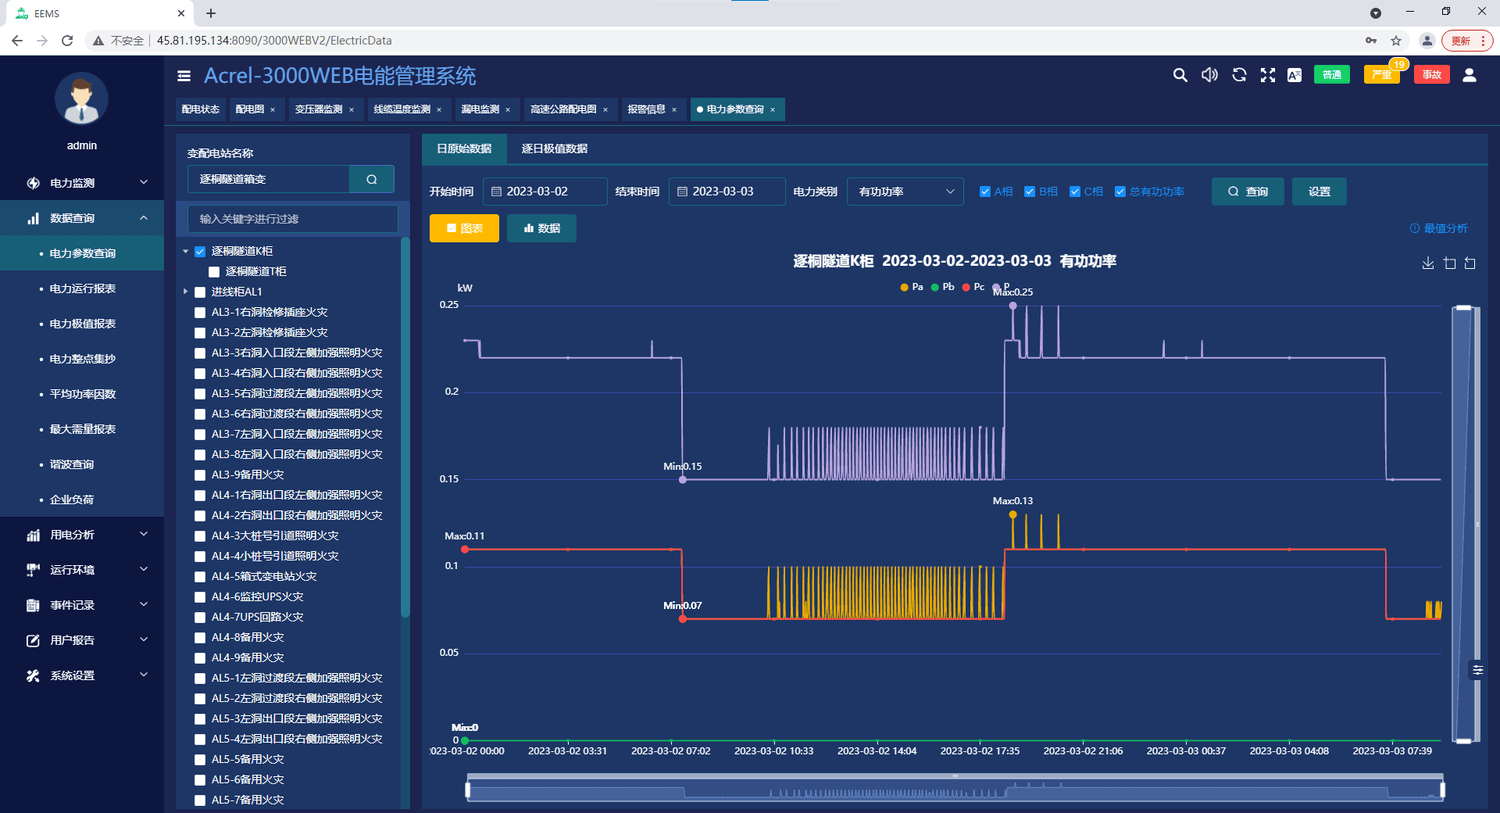Click the 查询 query button
The width and height of the screenshot is (1500, 813).
tap(1247, 192)
